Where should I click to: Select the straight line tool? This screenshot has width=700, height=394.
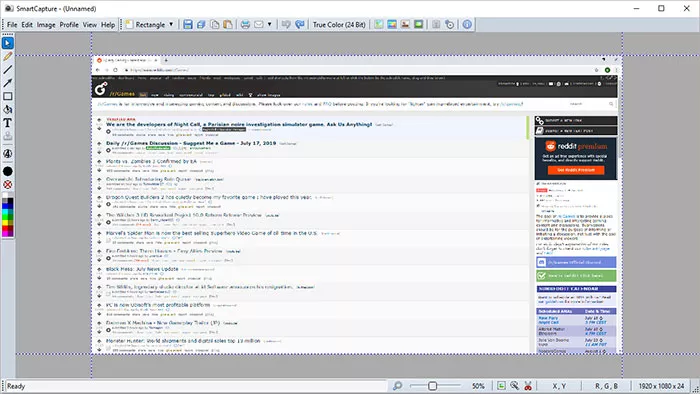pyautogui.click(x=8, y=70)
